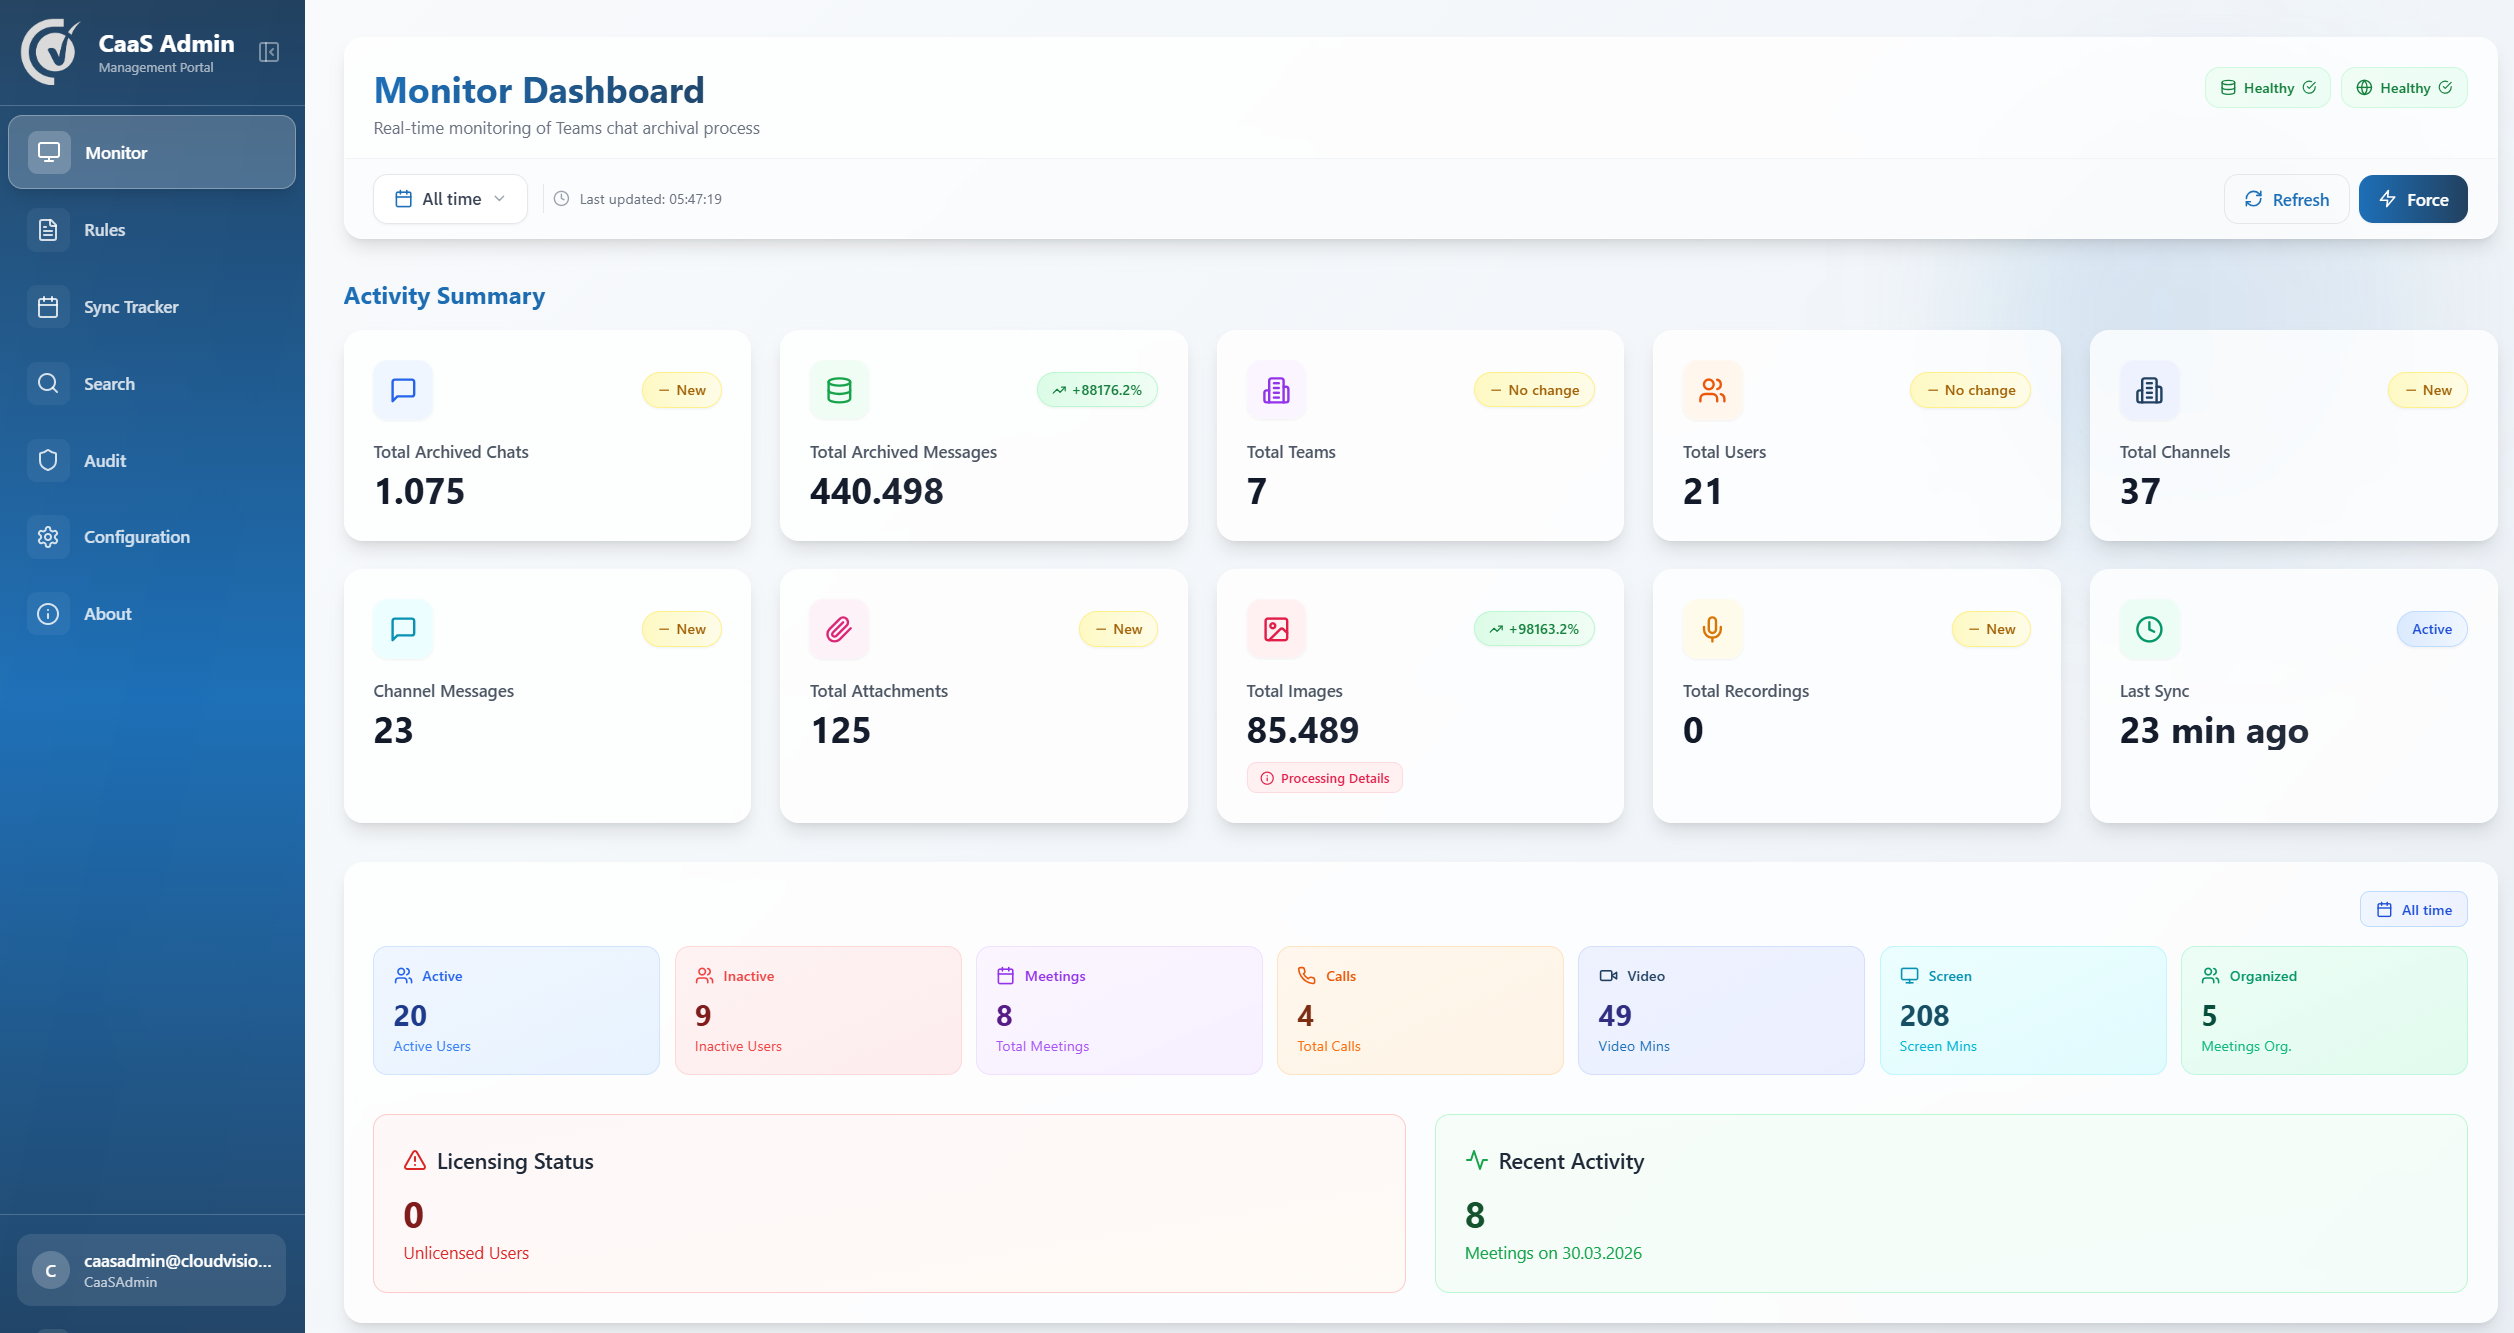Click the chat bubble icon on Total Archived Chats
This screenshot has height=1333, width=2514.
coord(403,390)
